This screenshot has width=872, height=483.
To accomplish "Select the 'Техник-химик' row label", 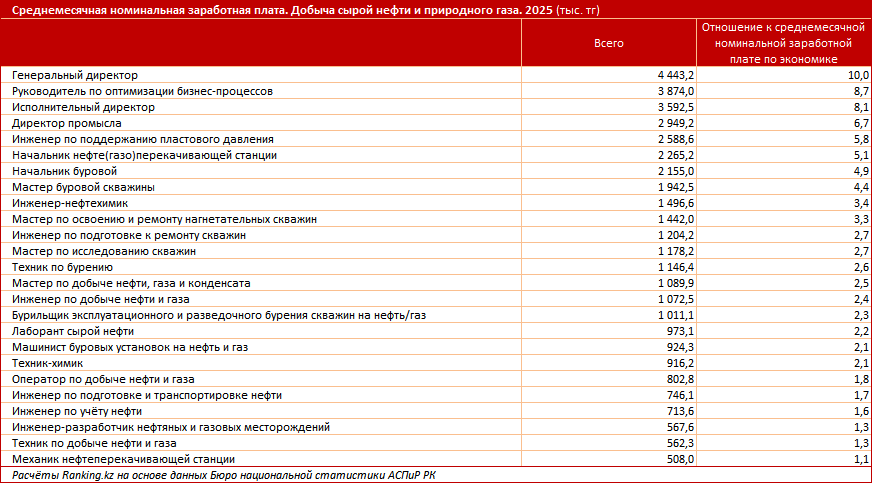I will click(47, 364).
